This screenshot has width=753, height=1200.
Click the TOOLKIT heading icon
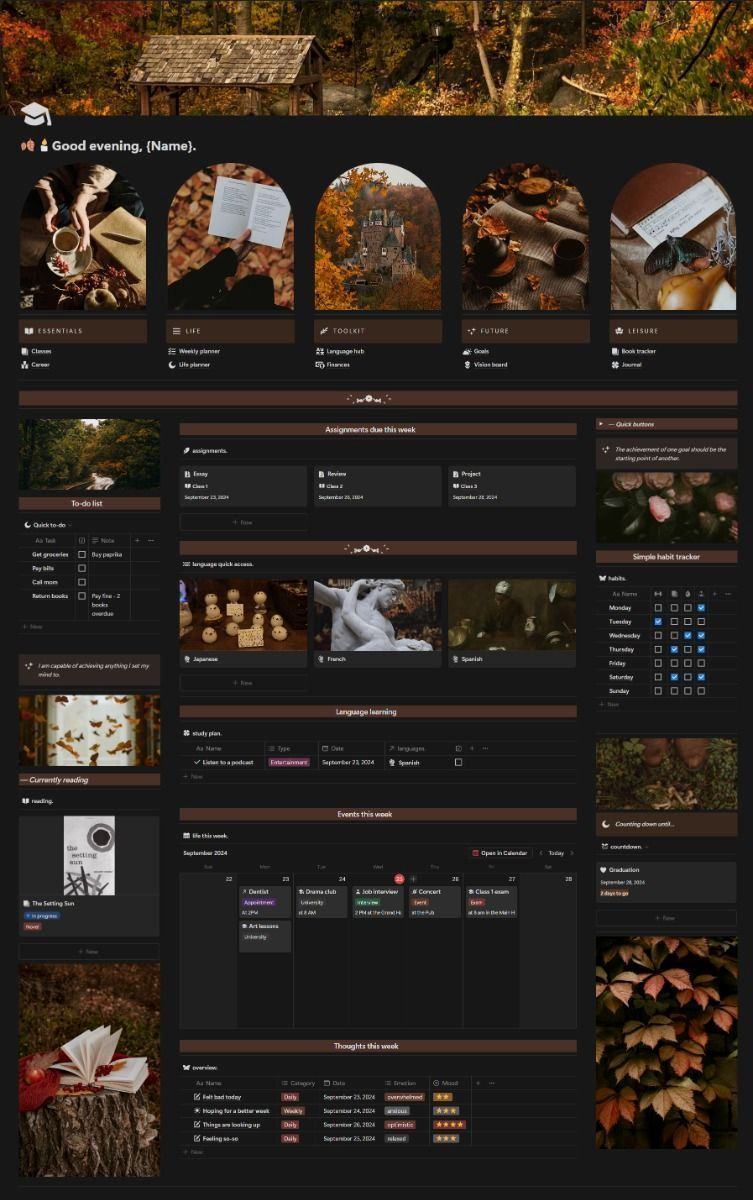pos(324,331)
